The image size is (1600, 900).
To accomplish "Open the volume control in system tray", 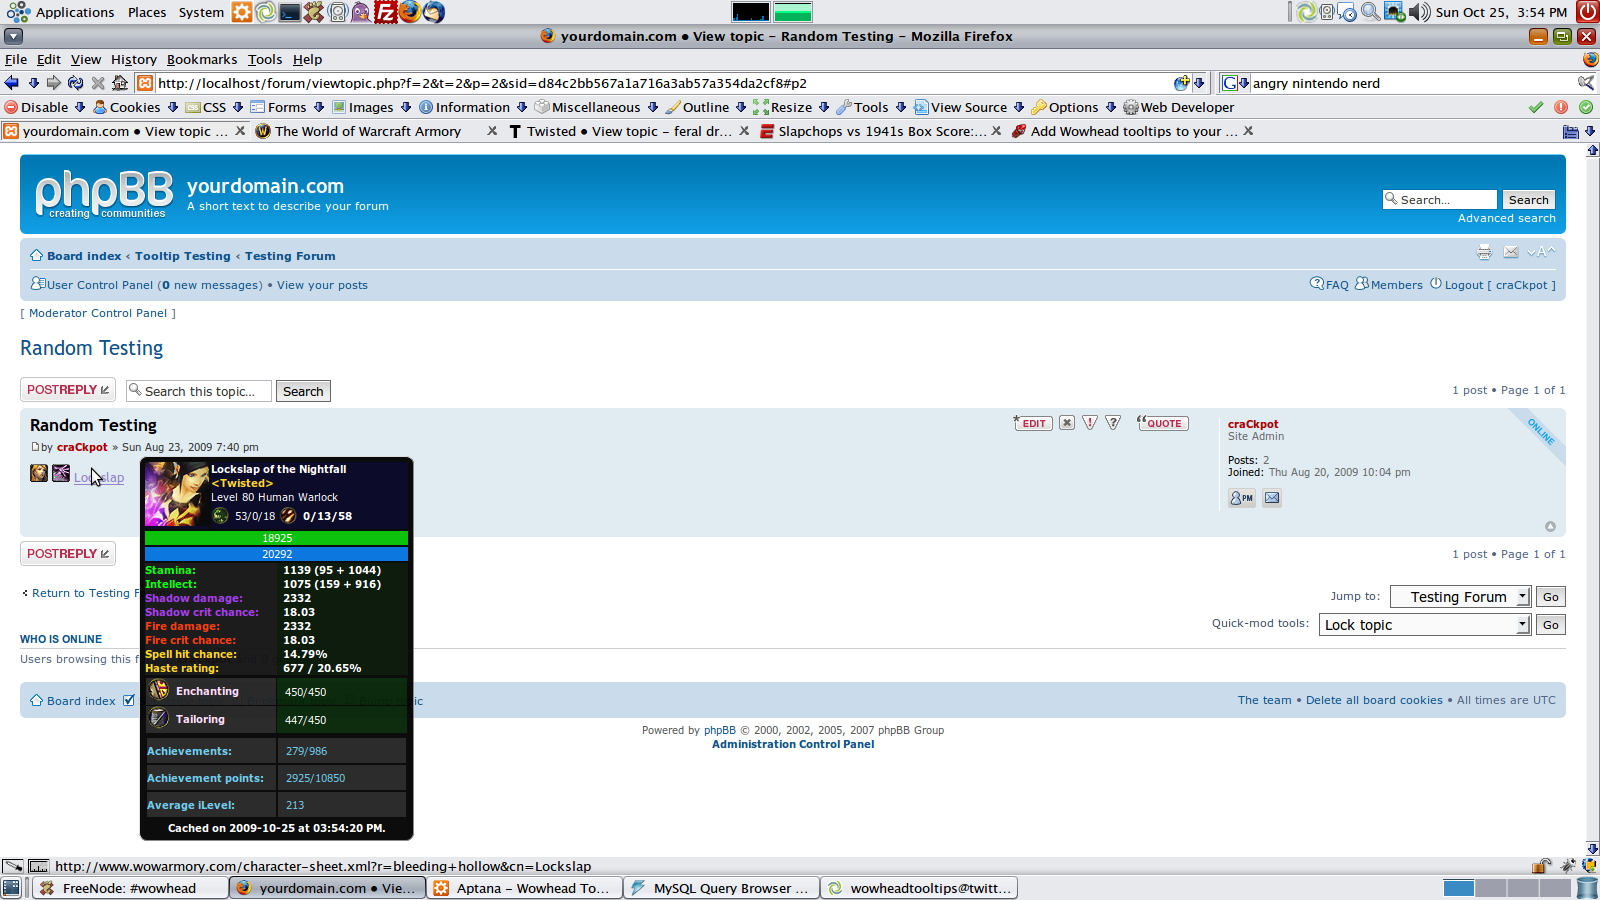I will (x=1420, y=12).
